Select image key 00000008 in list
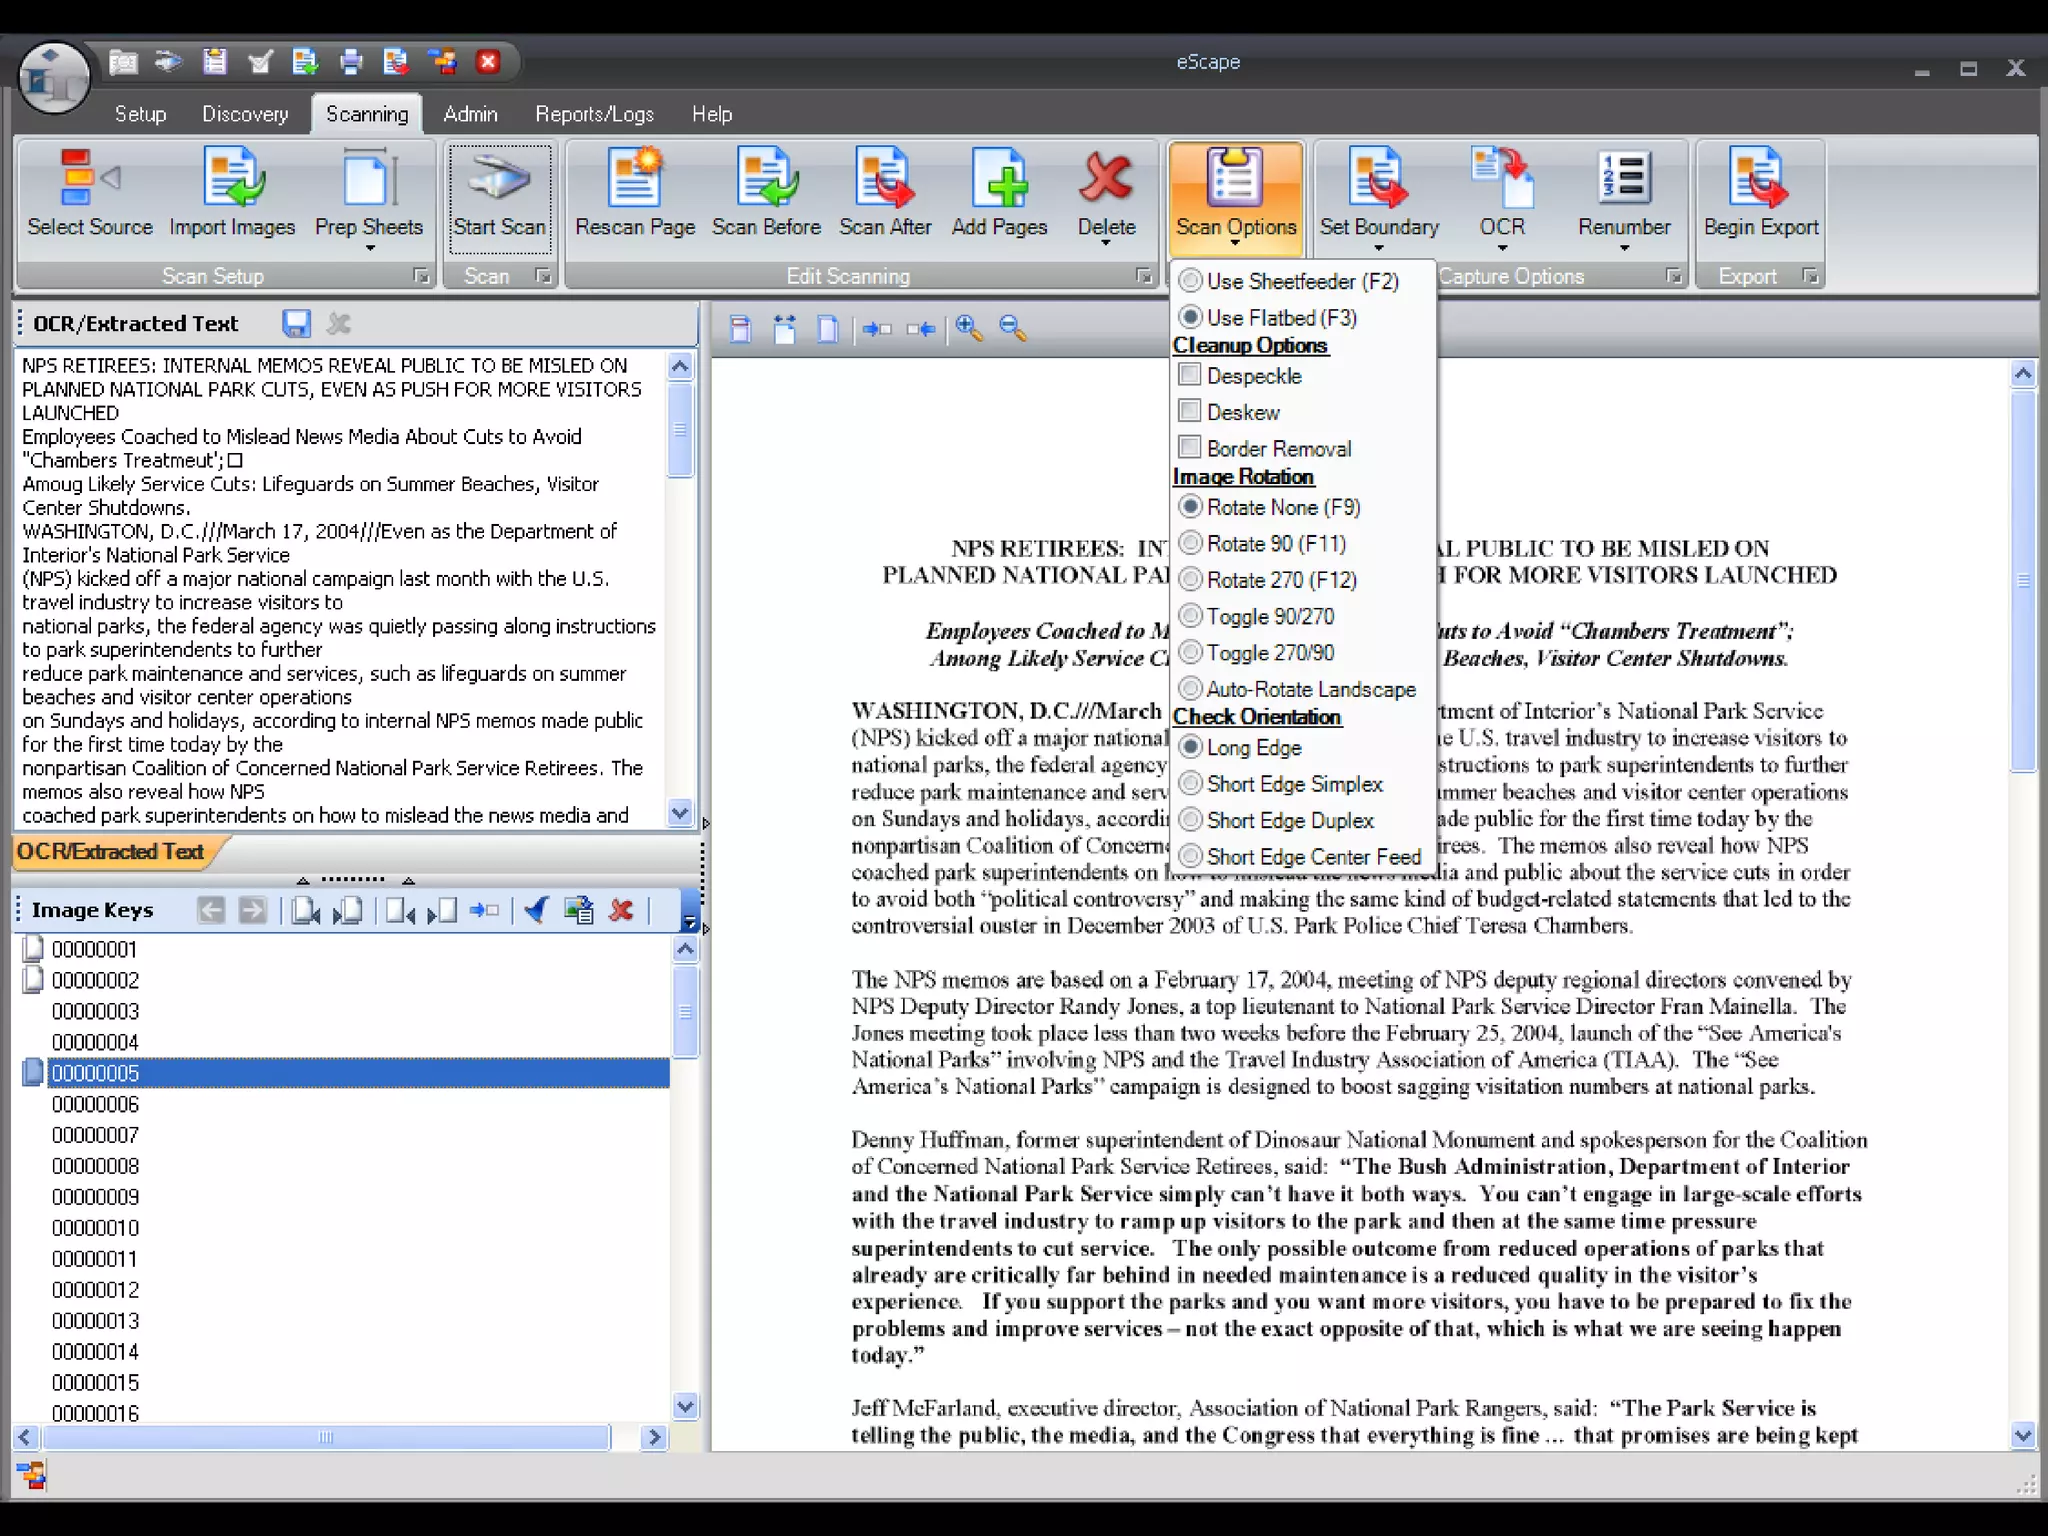Screen dimensions: 2048x1536 (96, 1166)
